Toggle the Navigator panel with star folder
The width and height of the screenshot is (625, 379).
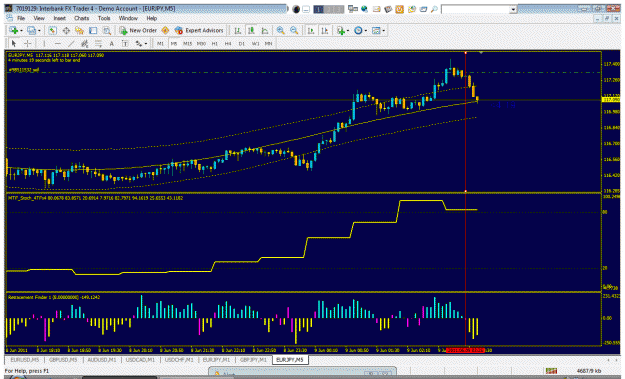tap(79, 30)
